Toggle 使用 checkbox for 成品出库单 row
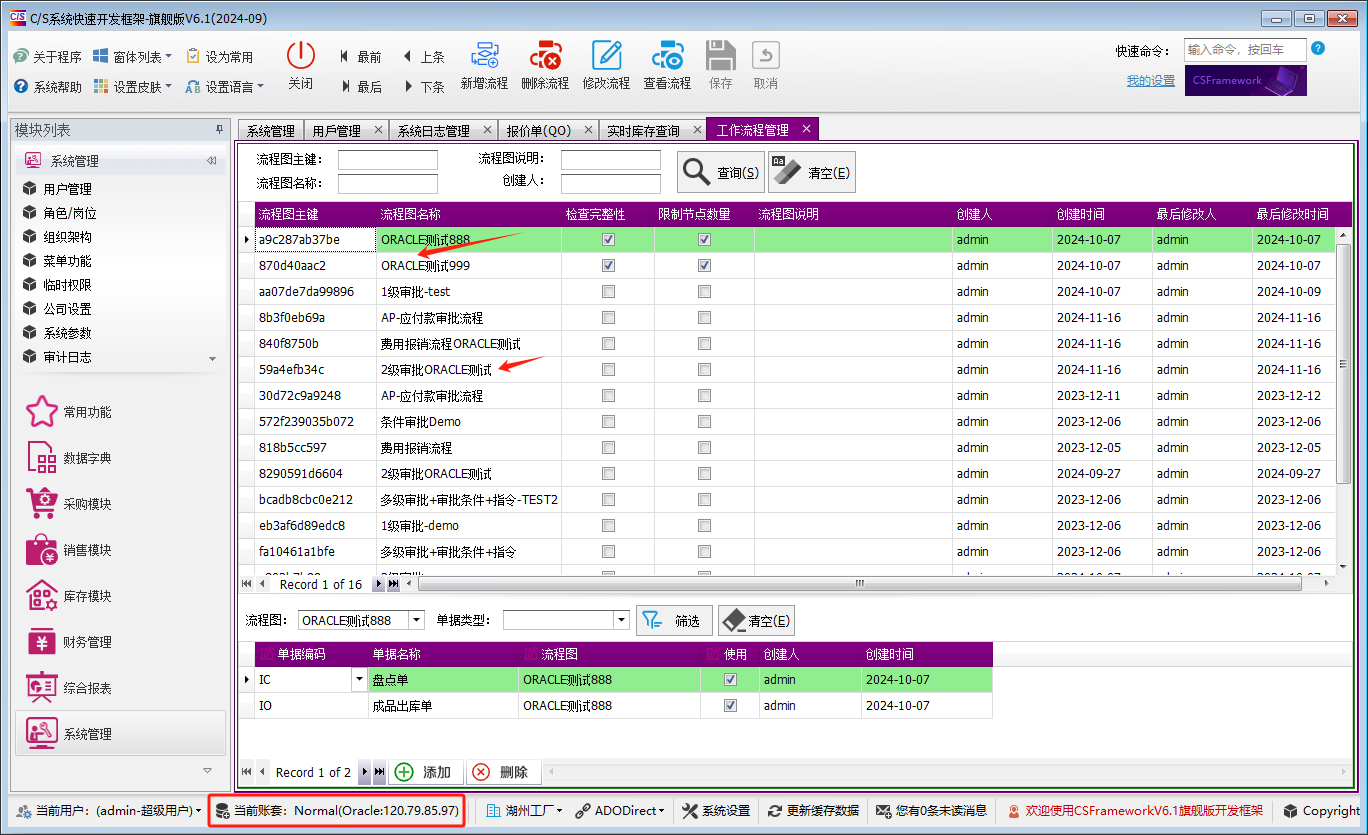The image size is (1368, 835). point(730,706)
